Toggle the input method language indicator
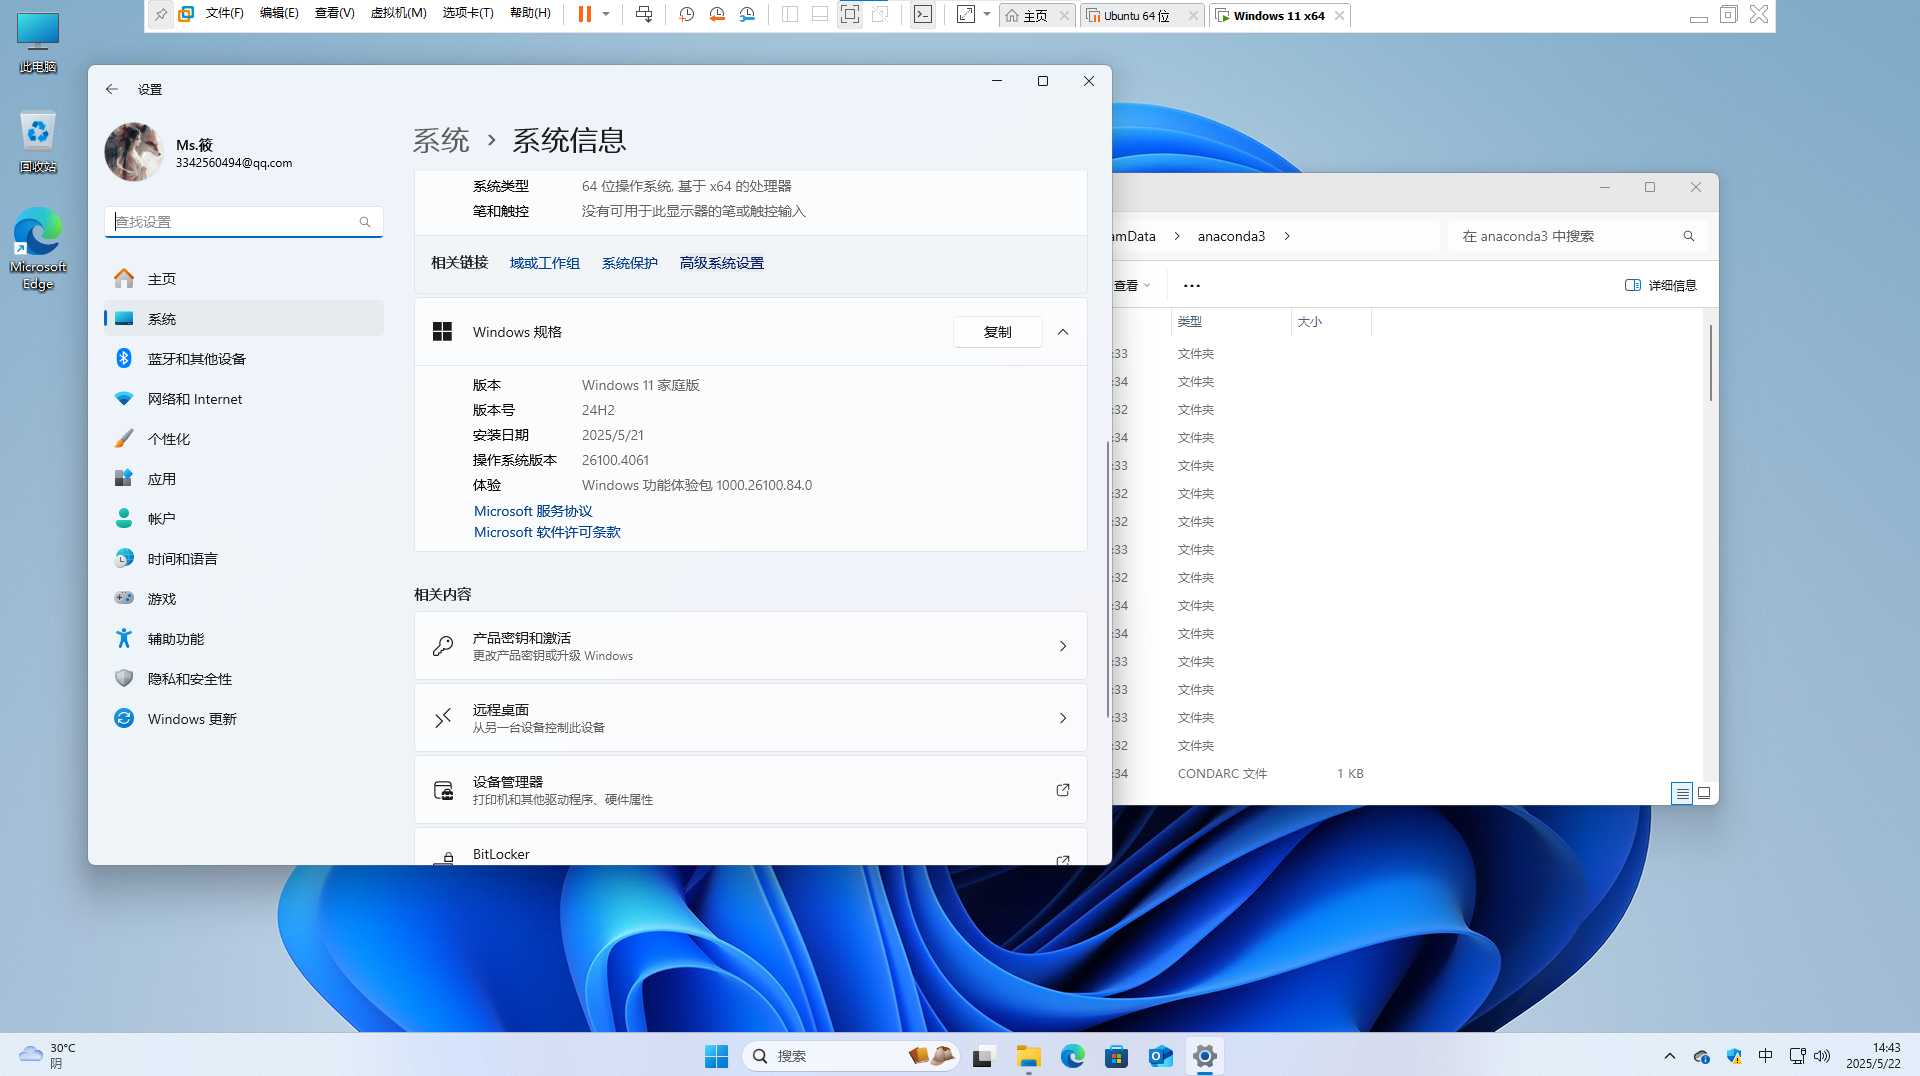 (1765, 1056)
